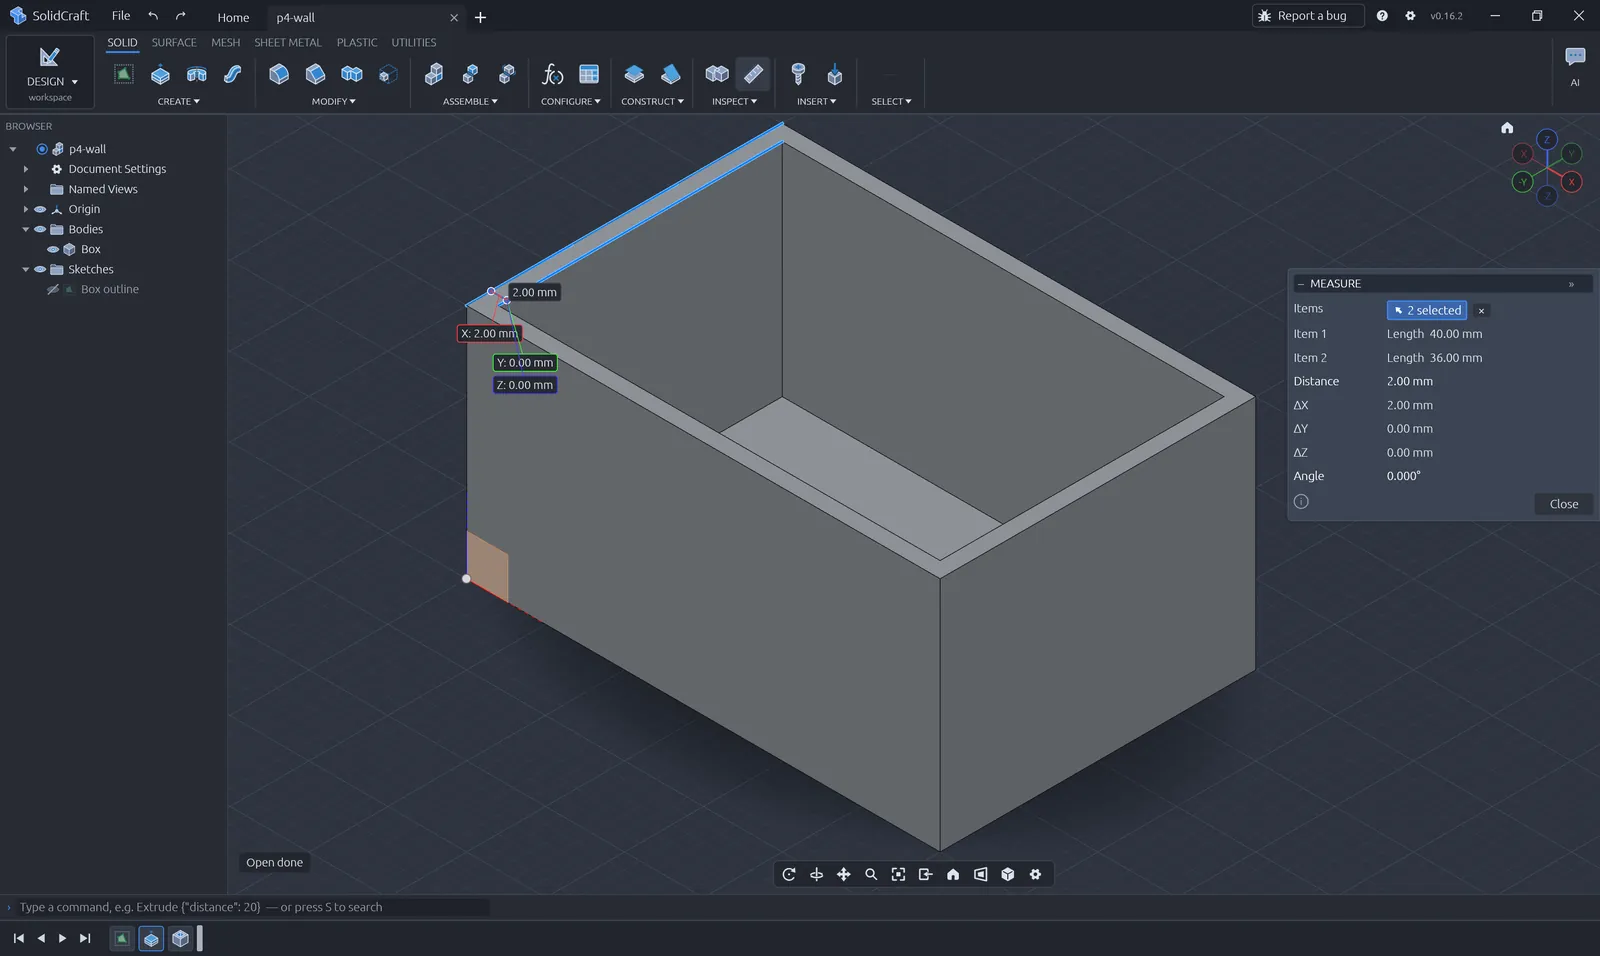The width and height of the screenshot is (1600, 956).
Task: Click the timeline play button
Action: [x=62, y=938]
